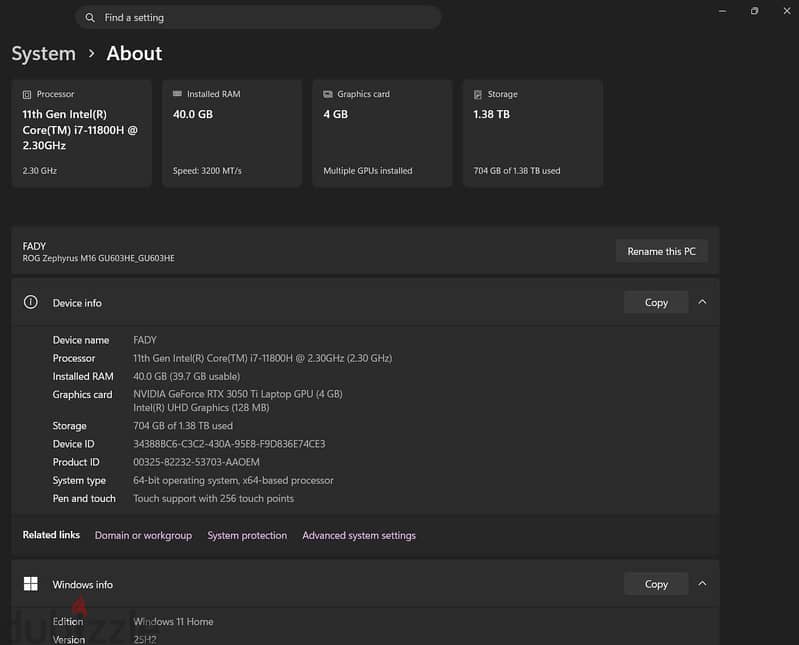The width and height of the screenshot is (799, 645).
Task: Select the Product ID 00325-82232-53703-AAOEM
Action: (196, 462)
